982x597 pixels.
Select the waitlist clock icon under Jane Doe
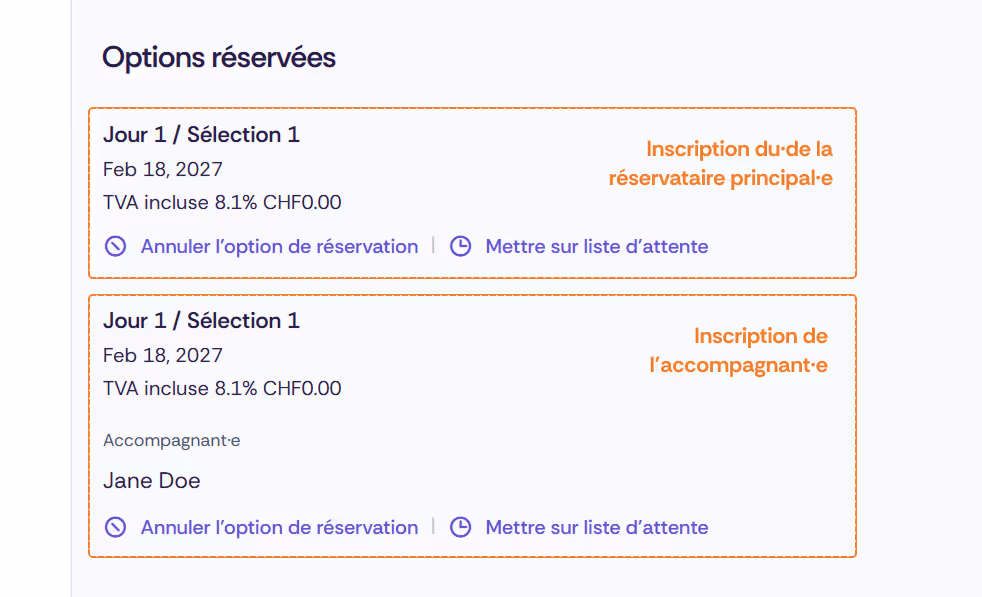(x=461, y=527)
